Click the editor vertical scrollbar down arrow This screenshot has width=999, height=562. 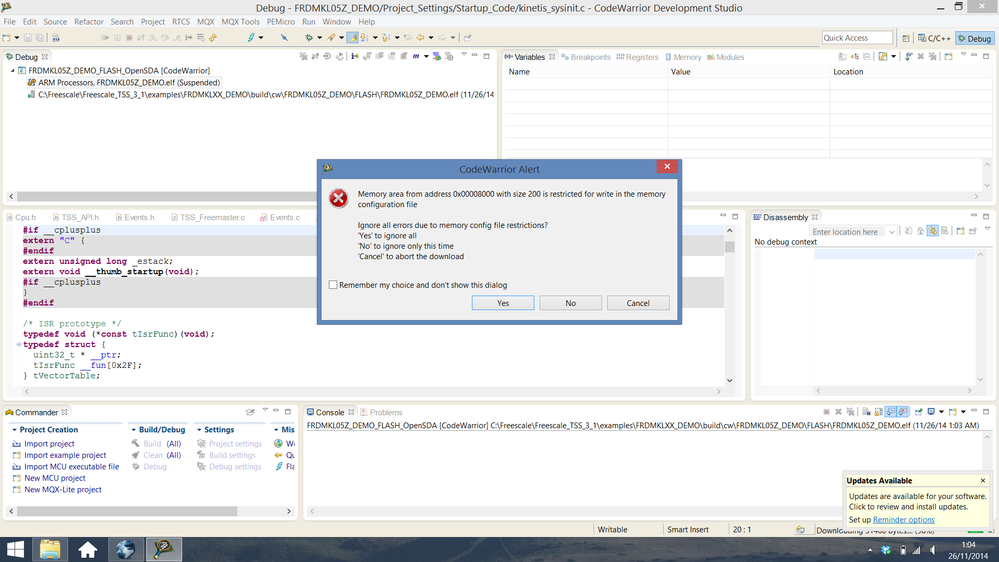click(729, 380)
